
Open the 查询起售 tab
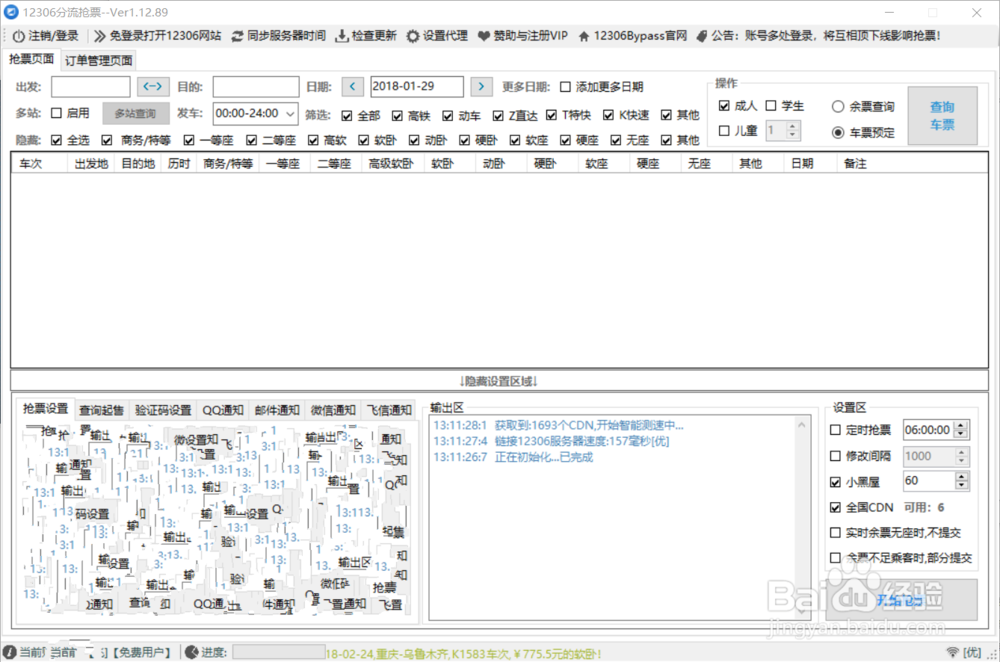tap(101, 410)
